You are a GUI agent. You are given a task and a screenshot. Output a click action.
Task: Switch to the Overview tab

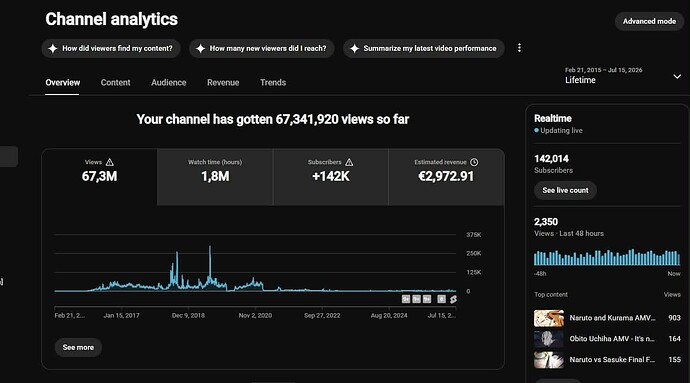tap(62, 82)
